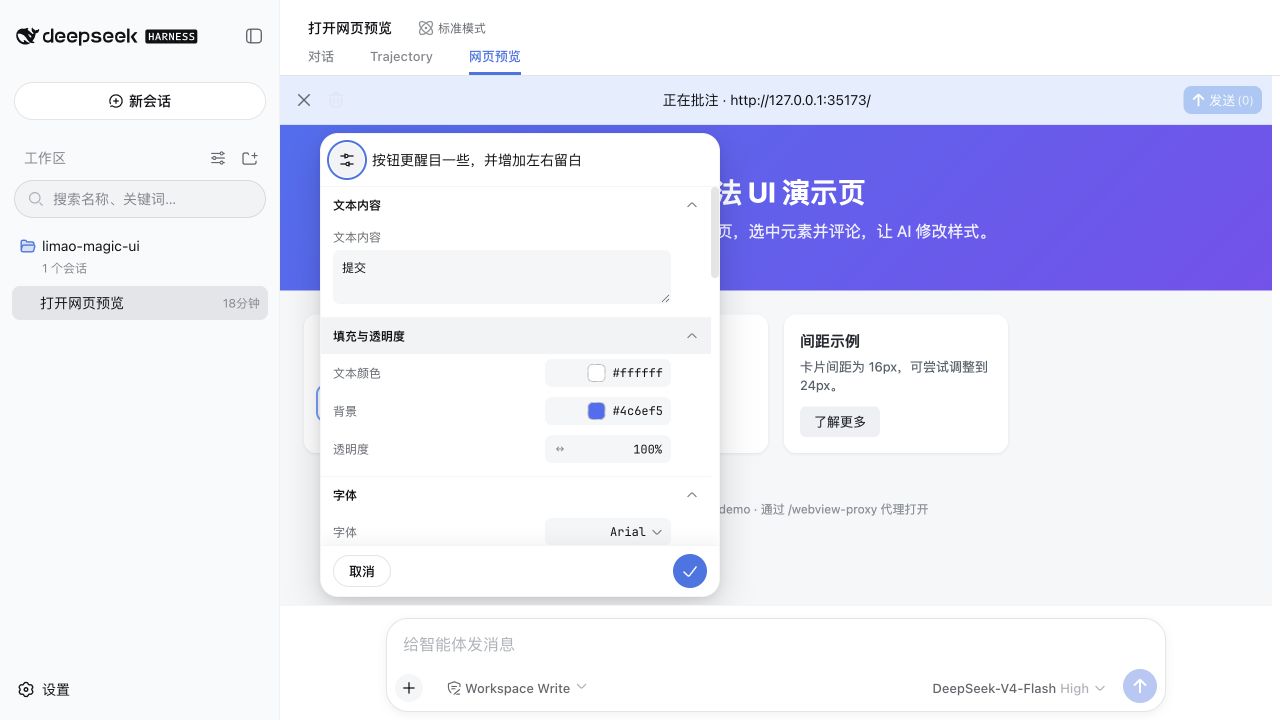1280x720 pixels.
Task: Focus the workspace search field
Action: (x=140, y=199)
